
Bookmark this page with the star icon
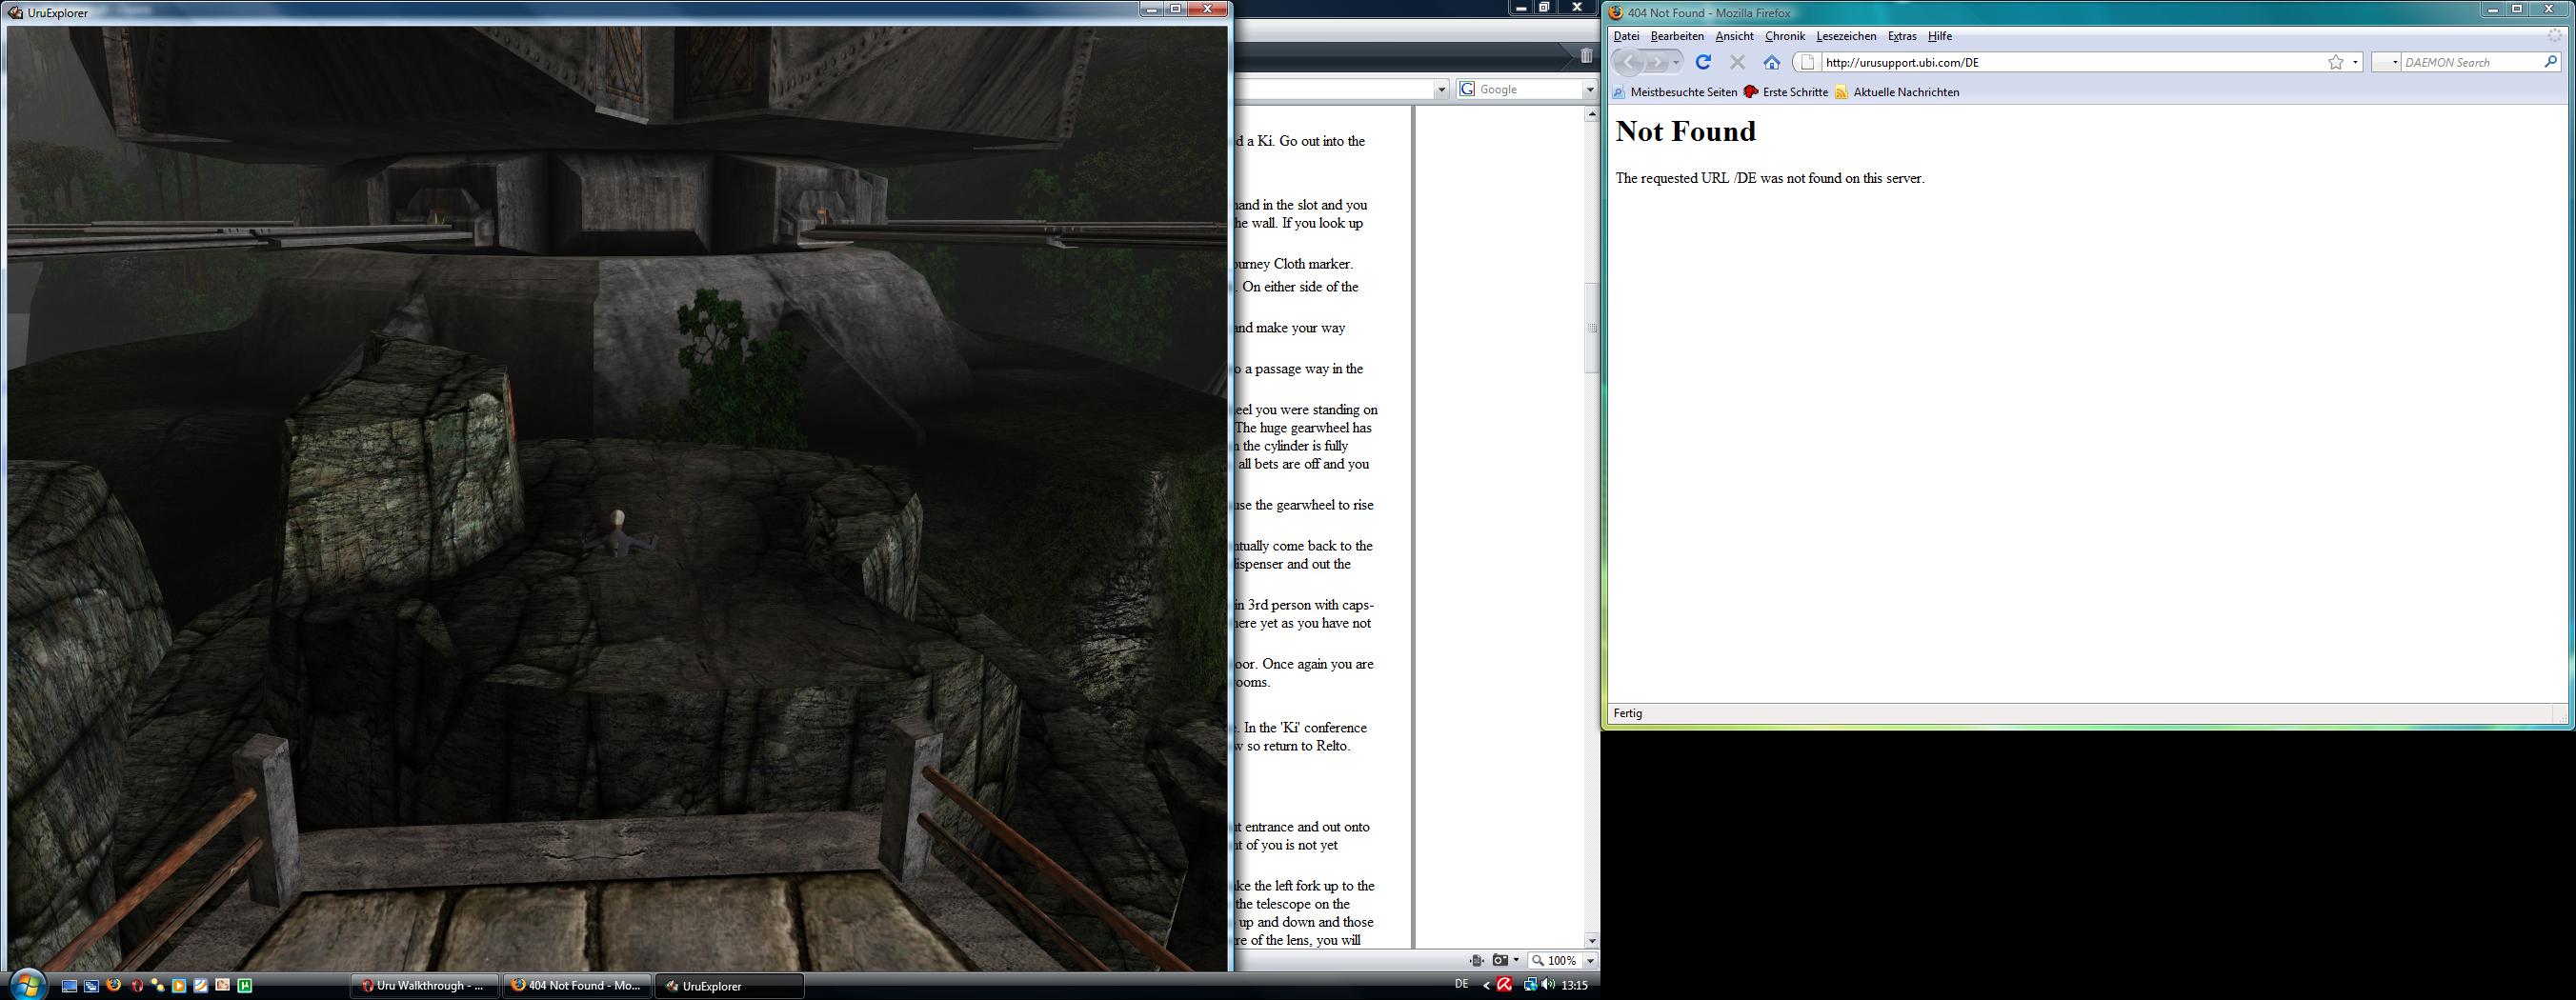coord(2335,62)
